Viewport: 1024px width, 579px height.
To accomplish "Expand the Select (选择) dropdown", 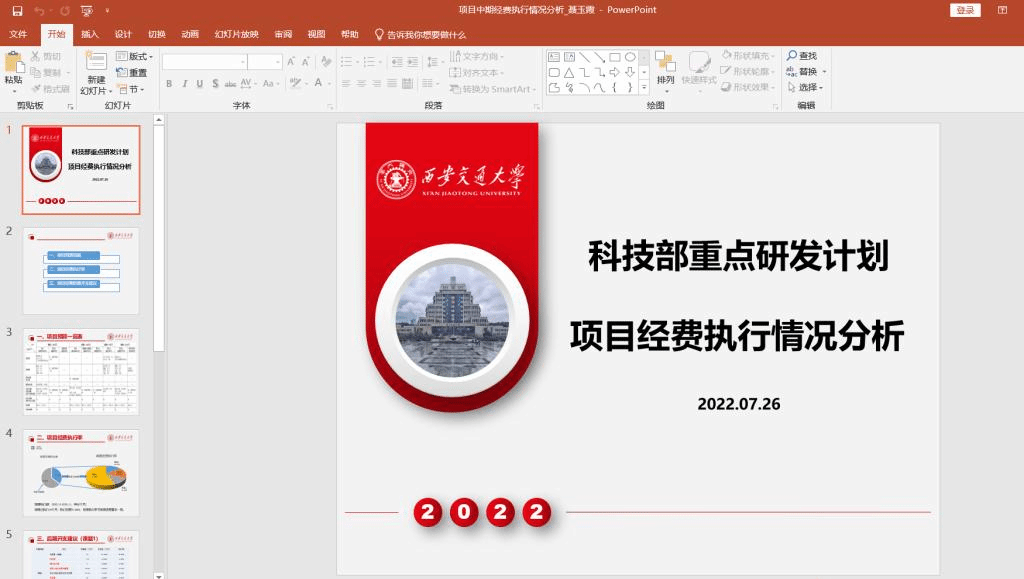I will (x=806, y=87).
